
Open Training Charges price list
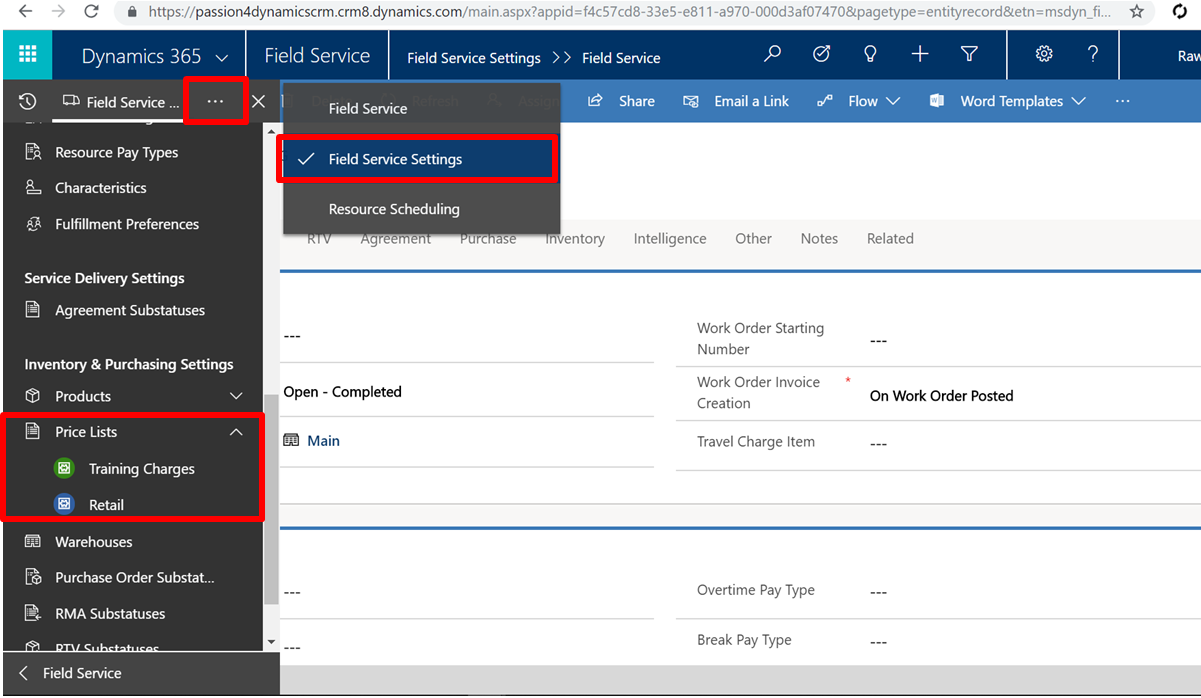point(141,469)
